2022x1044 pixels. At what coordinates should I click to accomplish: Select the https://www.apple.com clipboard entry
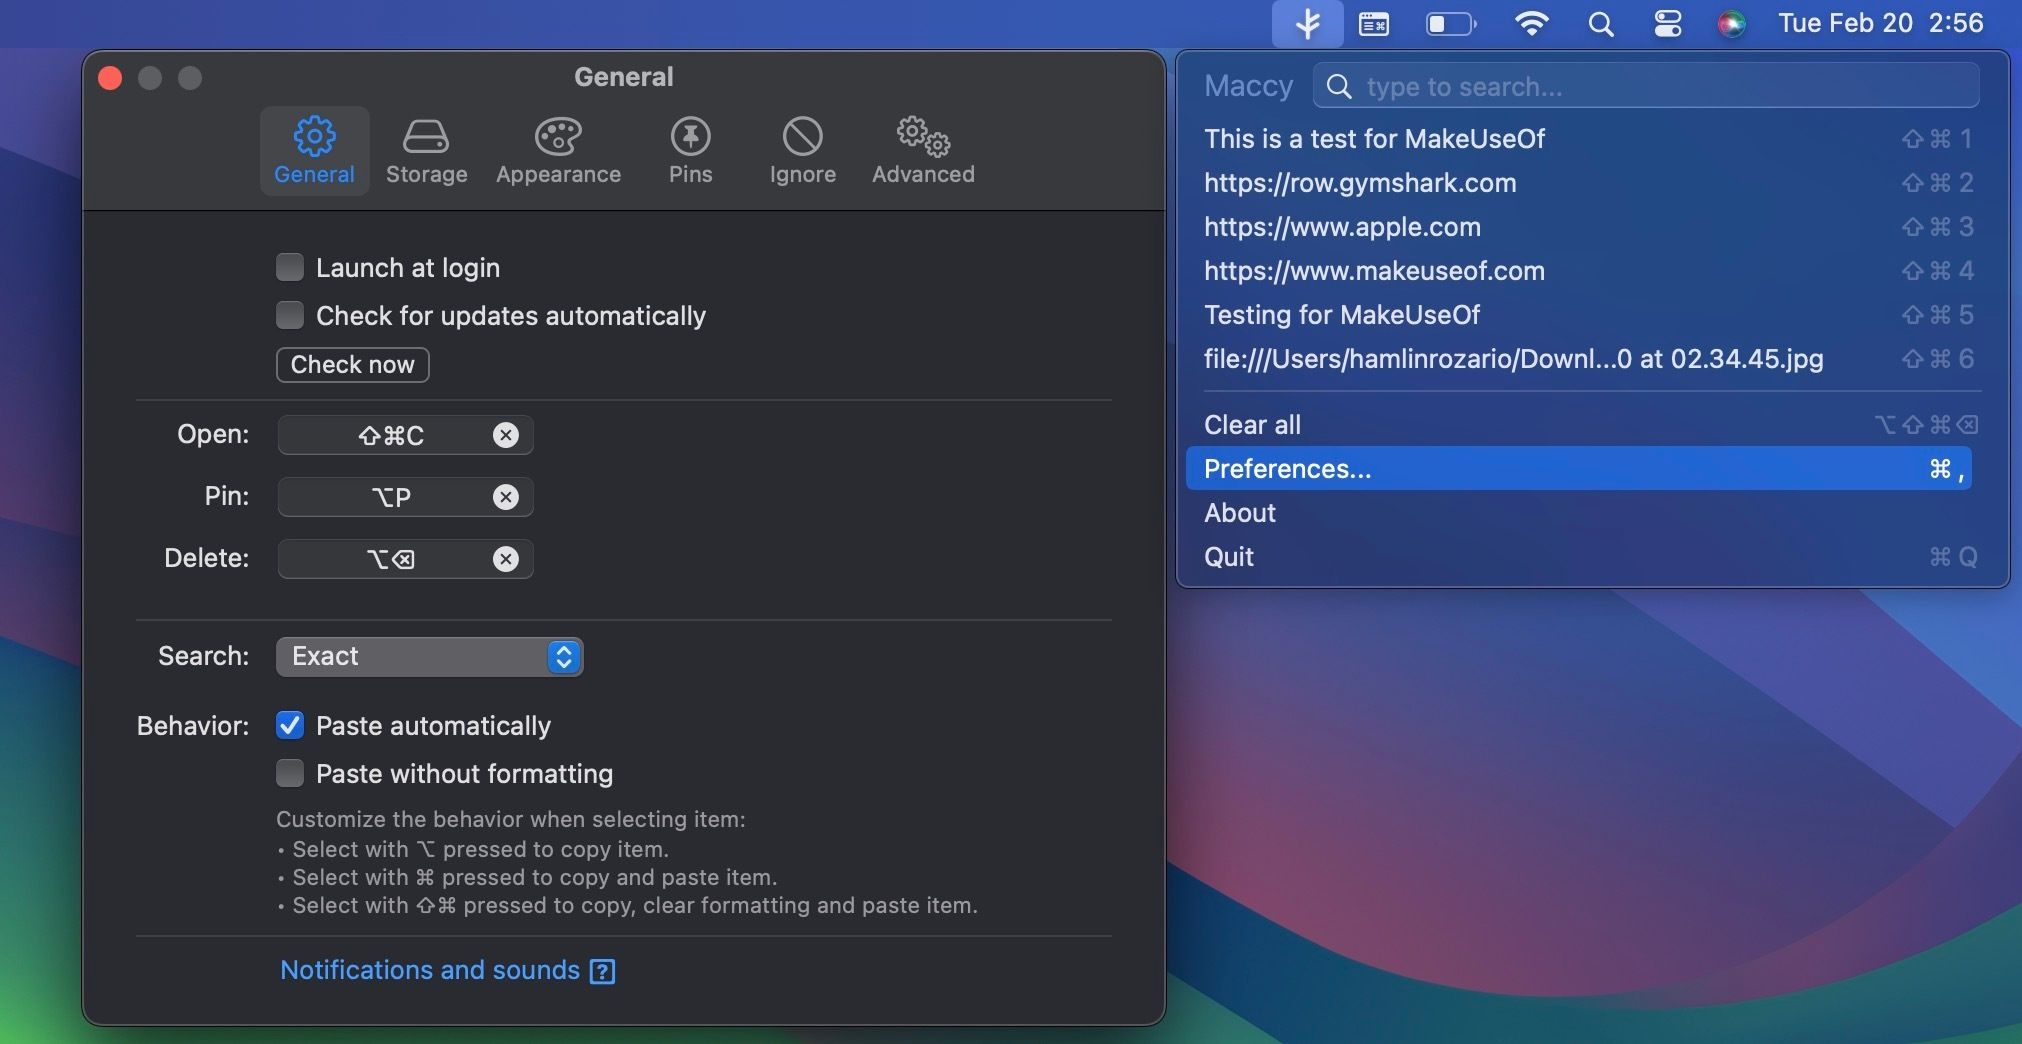pyautogui.click(x=1342, y=226)
